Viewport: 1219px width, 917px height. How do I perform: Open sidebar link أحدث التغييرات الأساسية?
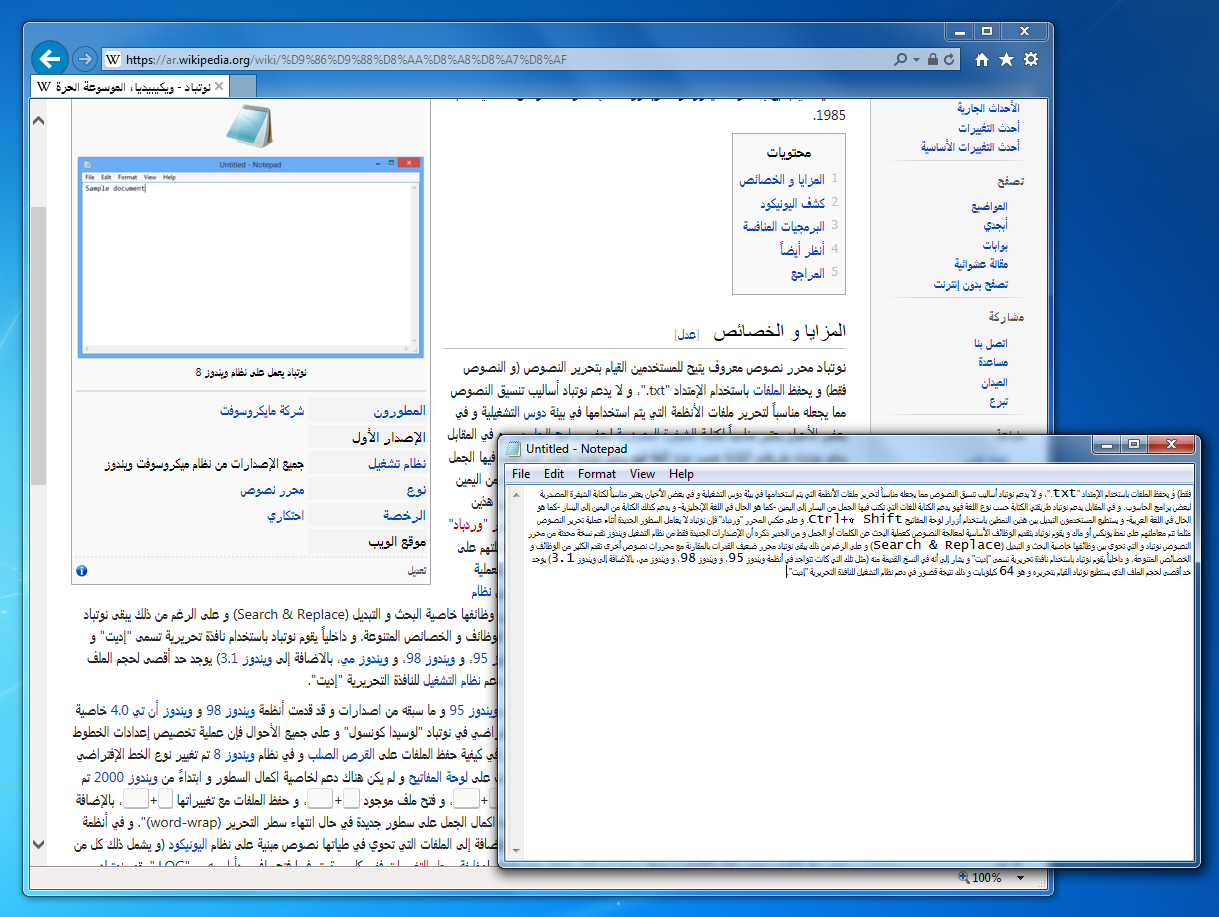point(970,147)
